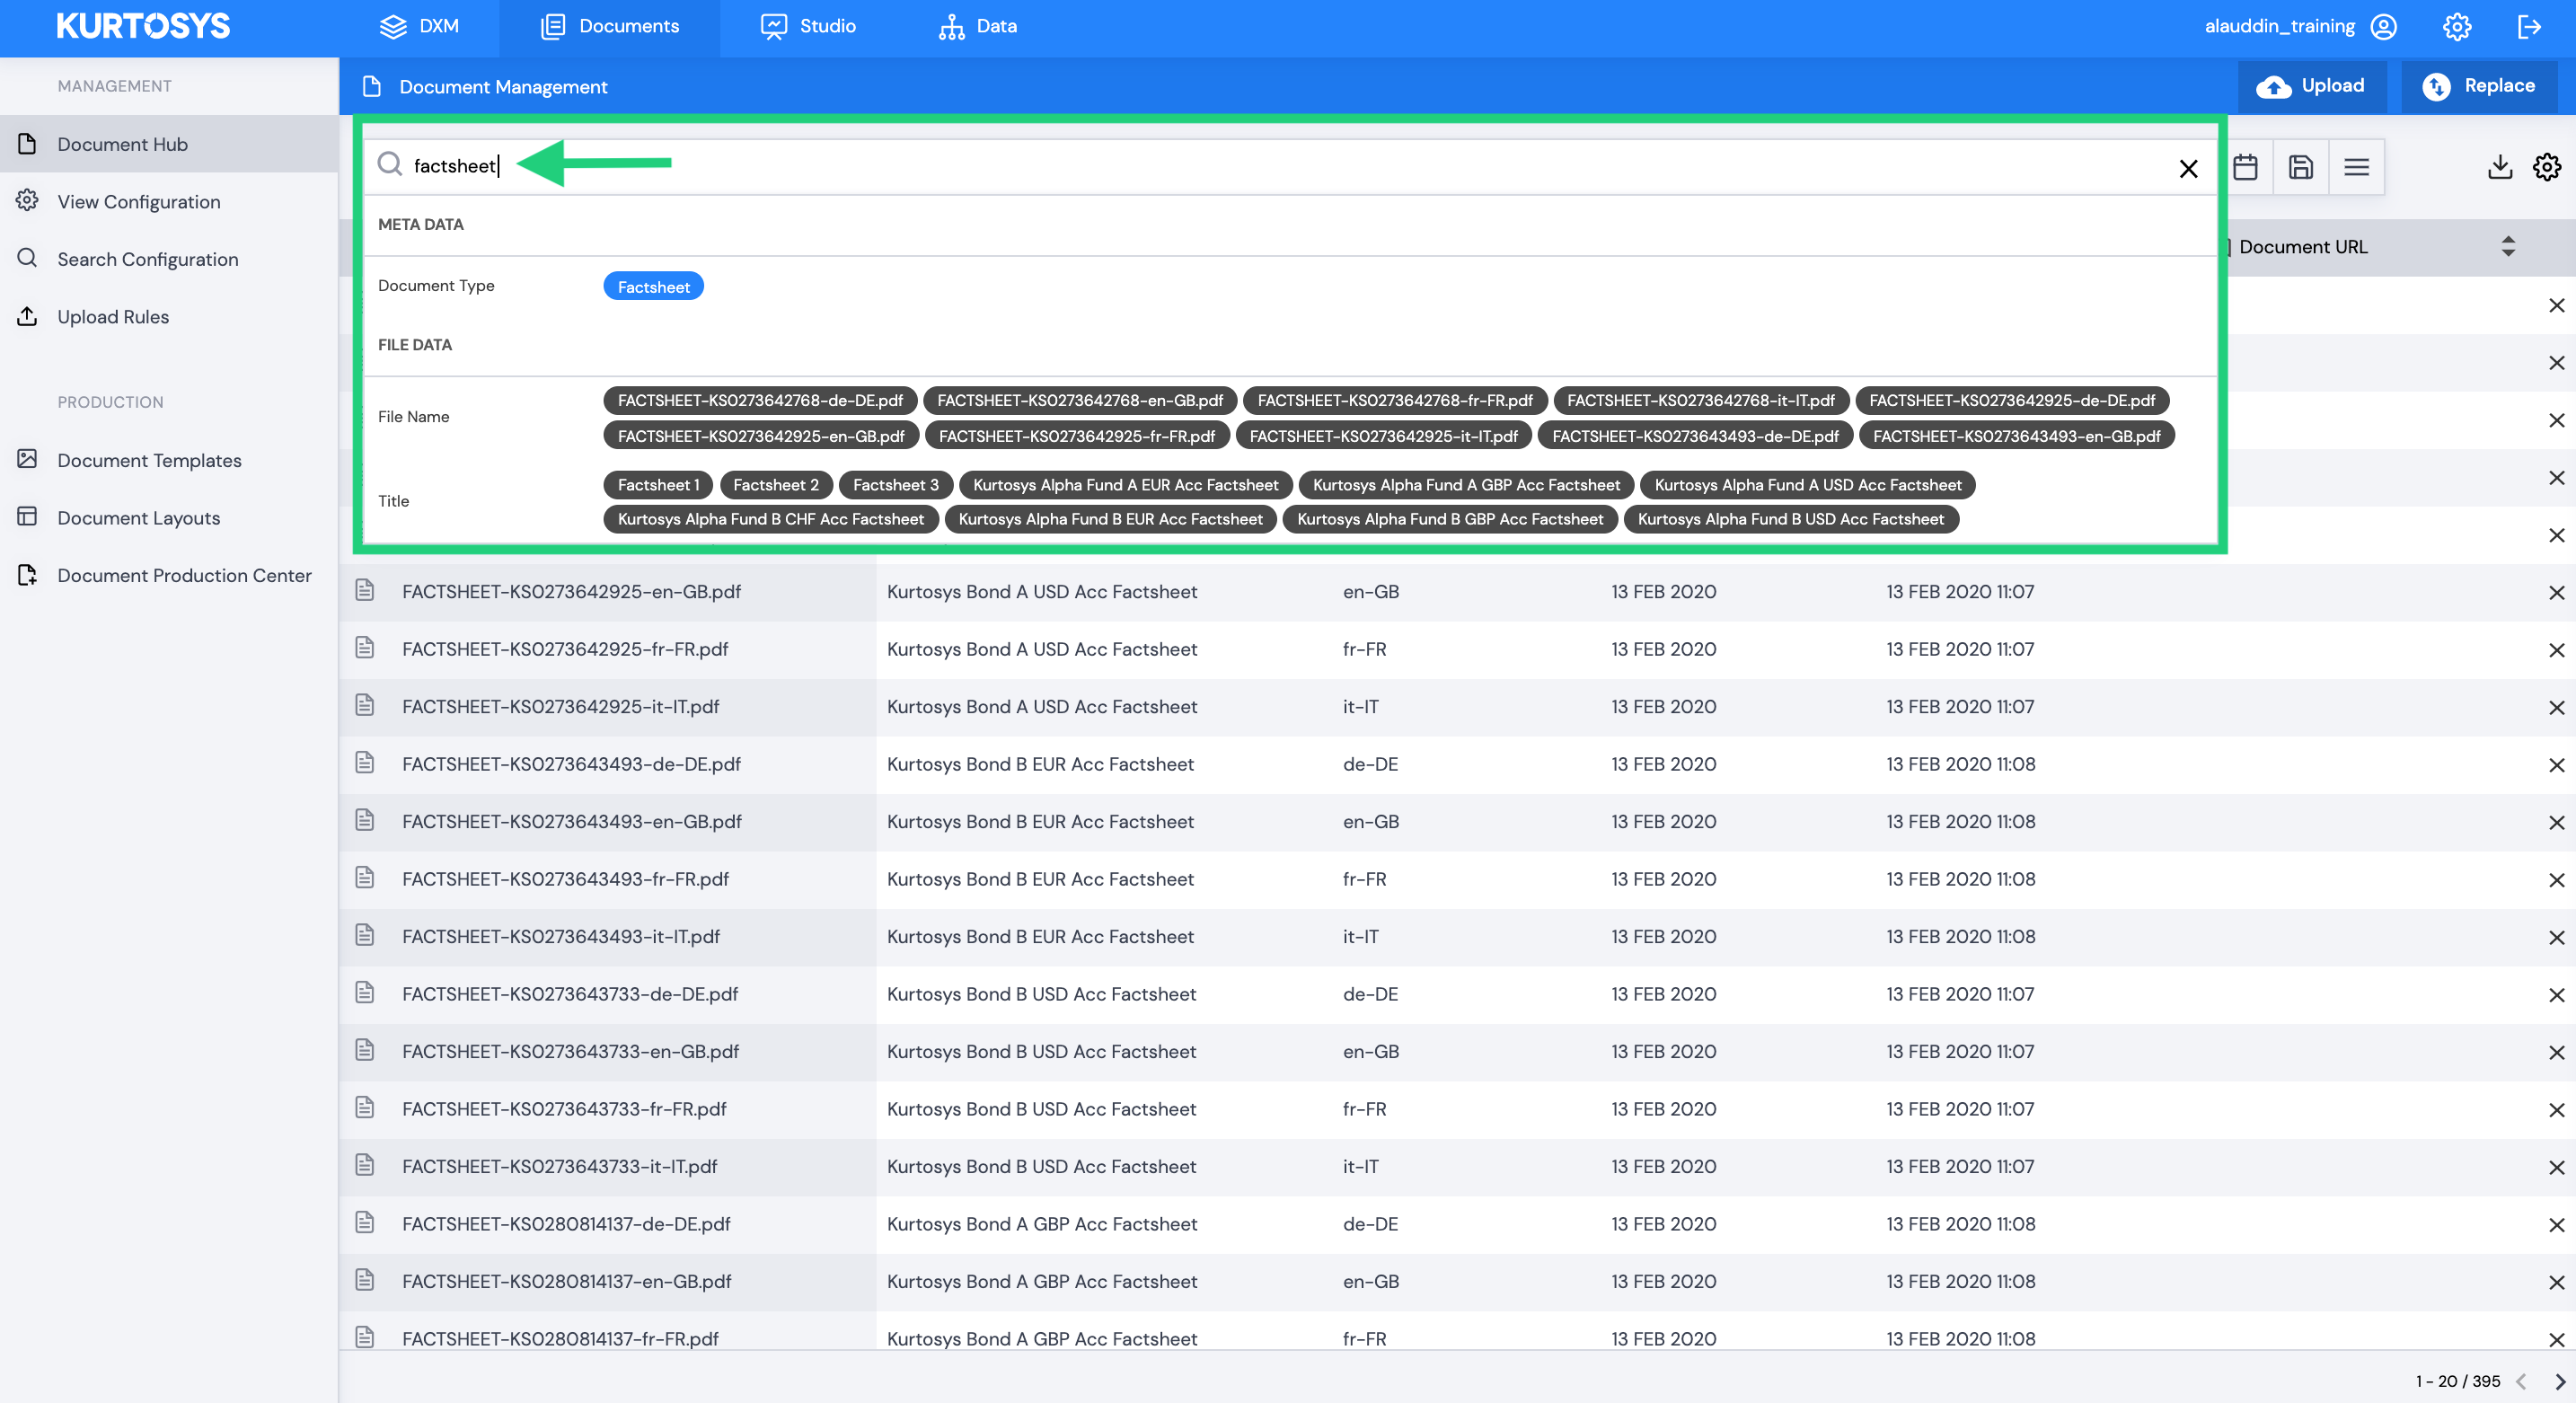Open Upload Rules in sidebar

[169, 317]
